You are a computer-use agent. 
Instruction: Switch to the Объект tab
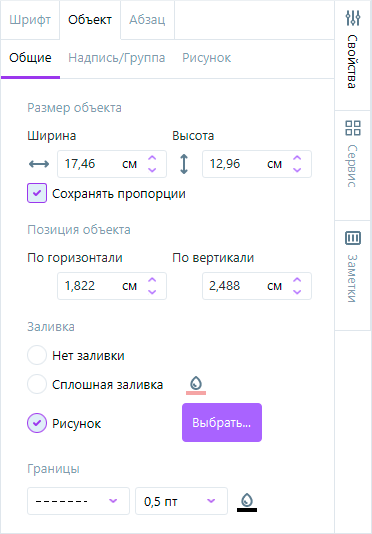click(x=90, y=20)
